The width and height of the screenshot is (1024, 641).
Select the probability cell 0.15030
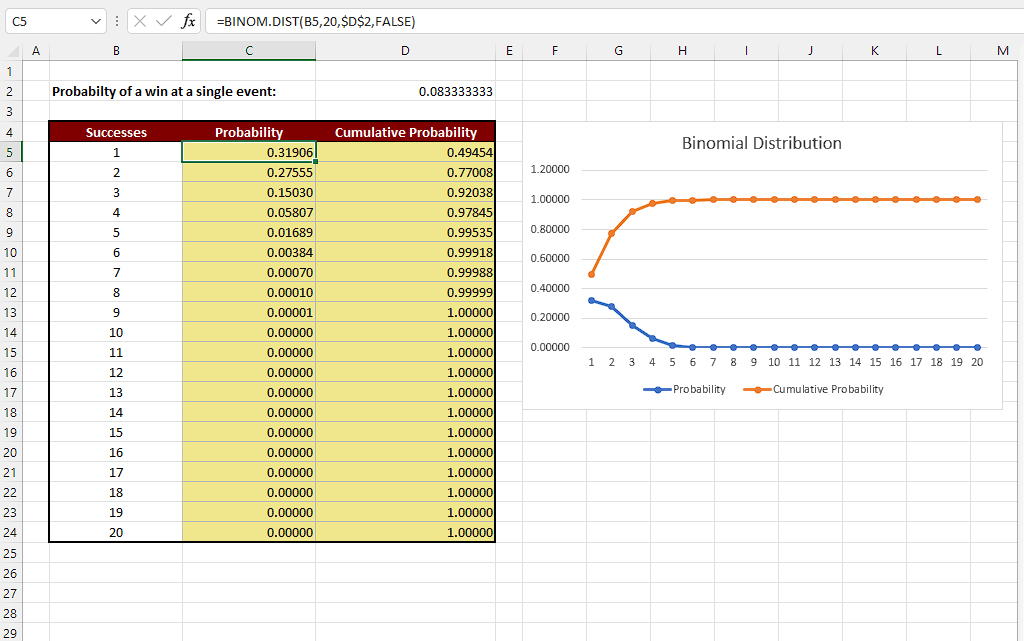(249, 193)
